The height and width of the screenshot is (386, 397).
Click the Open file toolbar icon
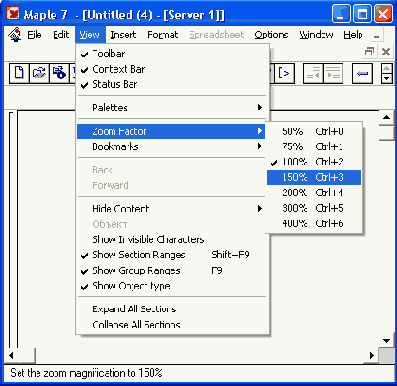tap(39, 73)
